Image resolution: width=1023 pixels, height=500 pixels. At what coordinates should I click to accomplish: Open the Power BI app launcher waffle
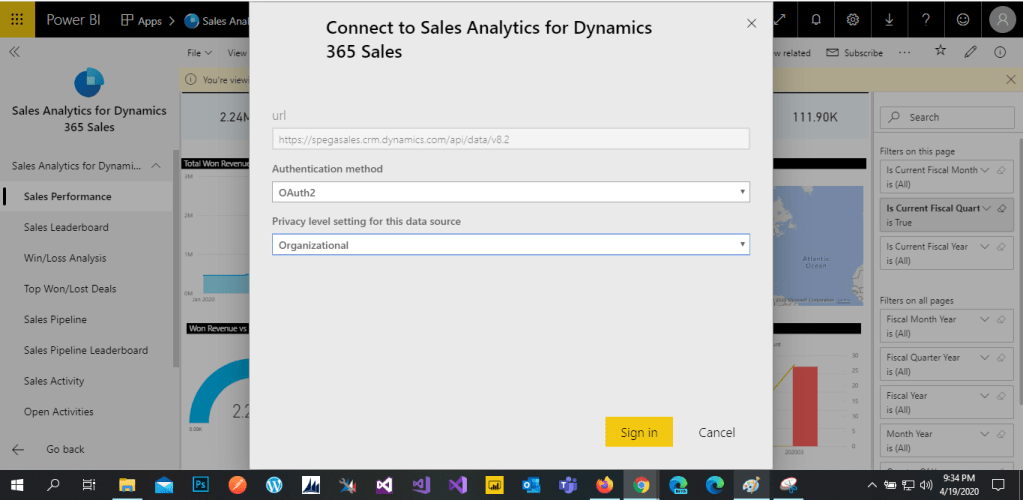click(x=17, y=19)
